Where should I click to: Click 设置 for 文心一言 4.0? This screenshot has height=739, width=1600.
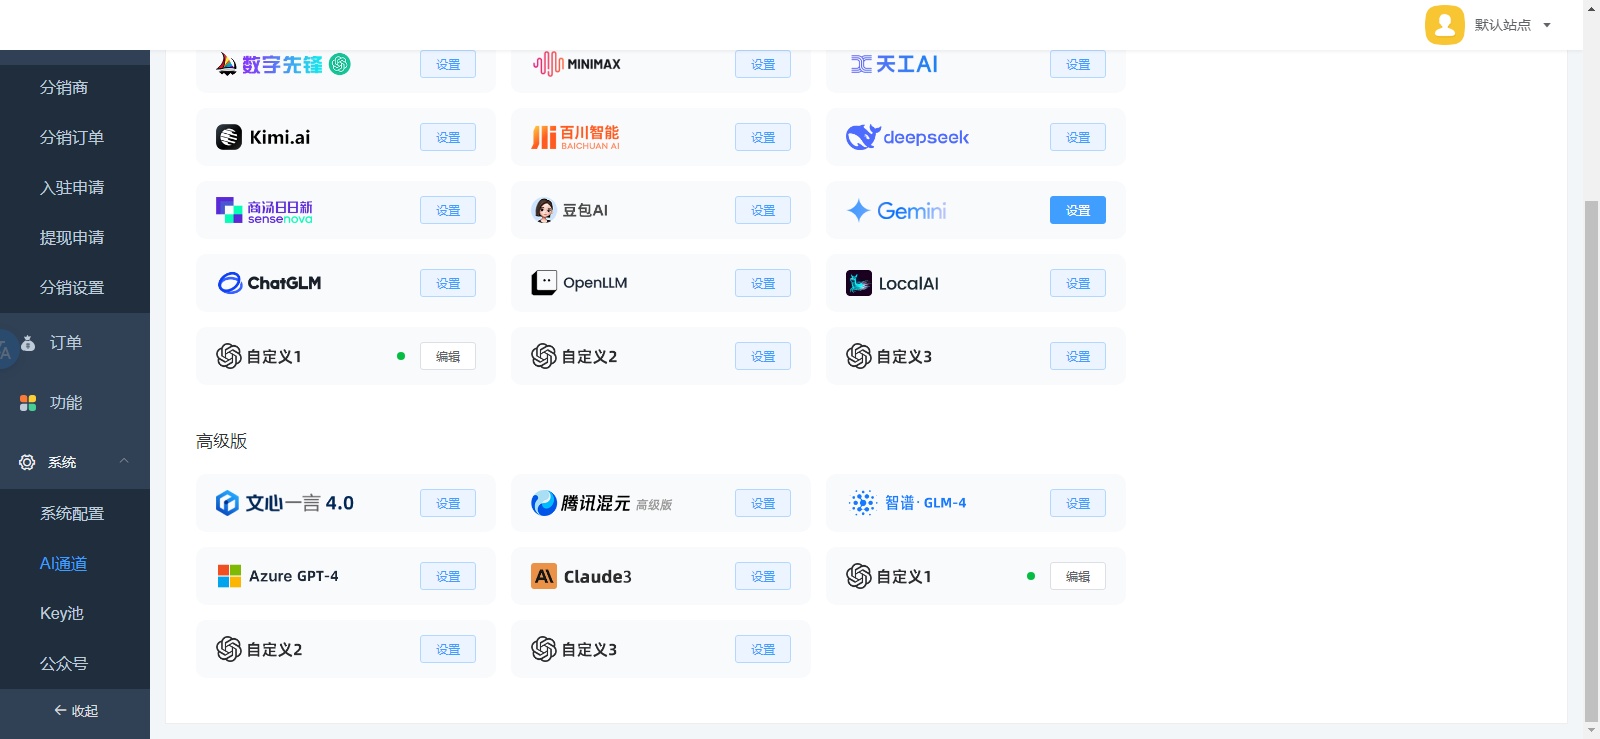point(448,503)
